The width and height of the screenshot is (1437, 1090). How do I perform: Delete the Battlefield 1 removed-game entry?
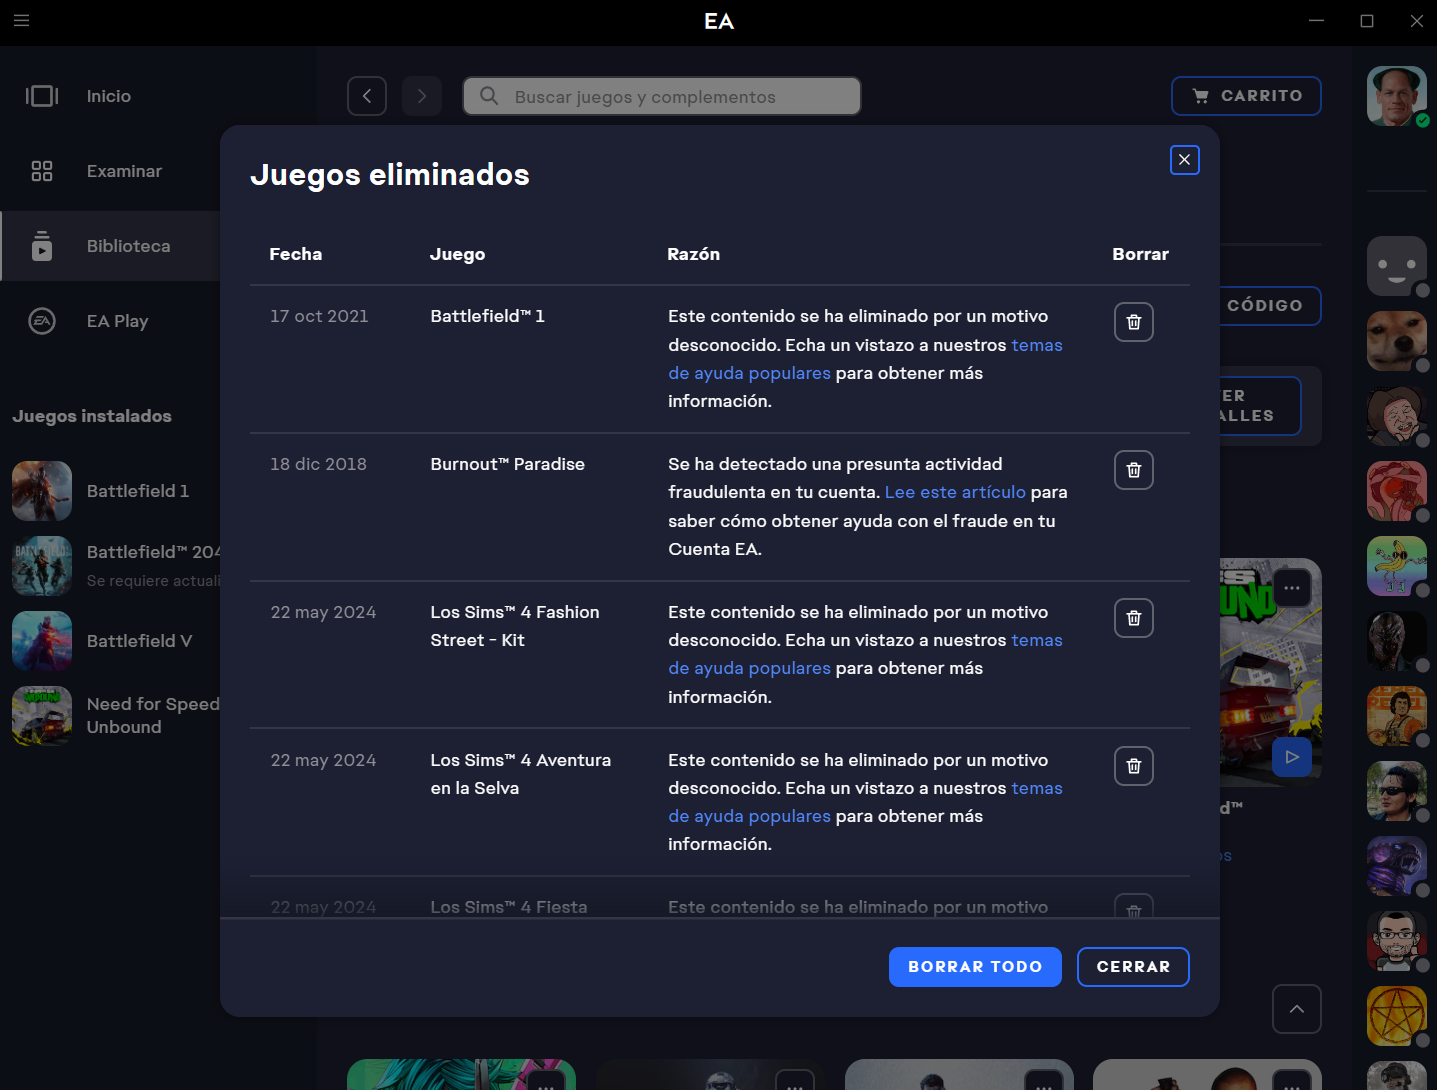[1133, 322]
